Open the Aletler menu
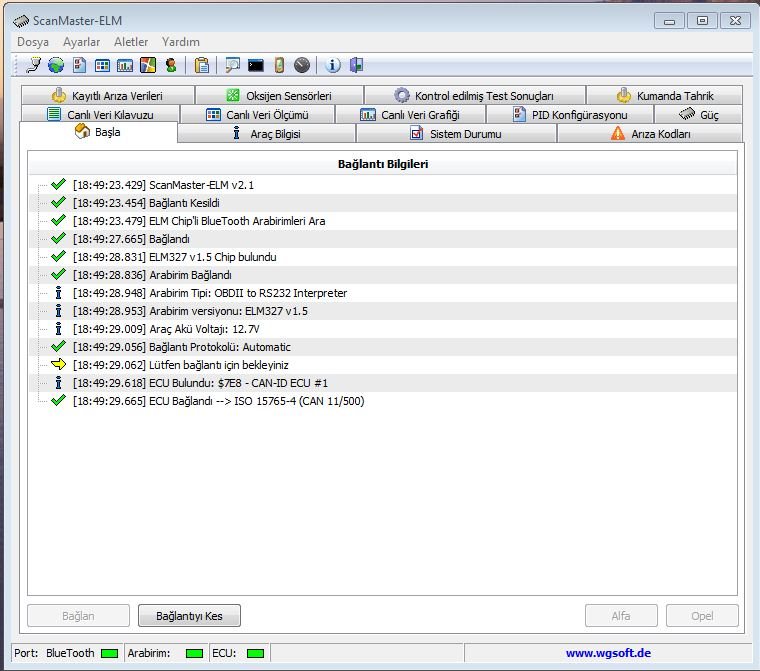The image size is (760, 671). coord(131,42)
